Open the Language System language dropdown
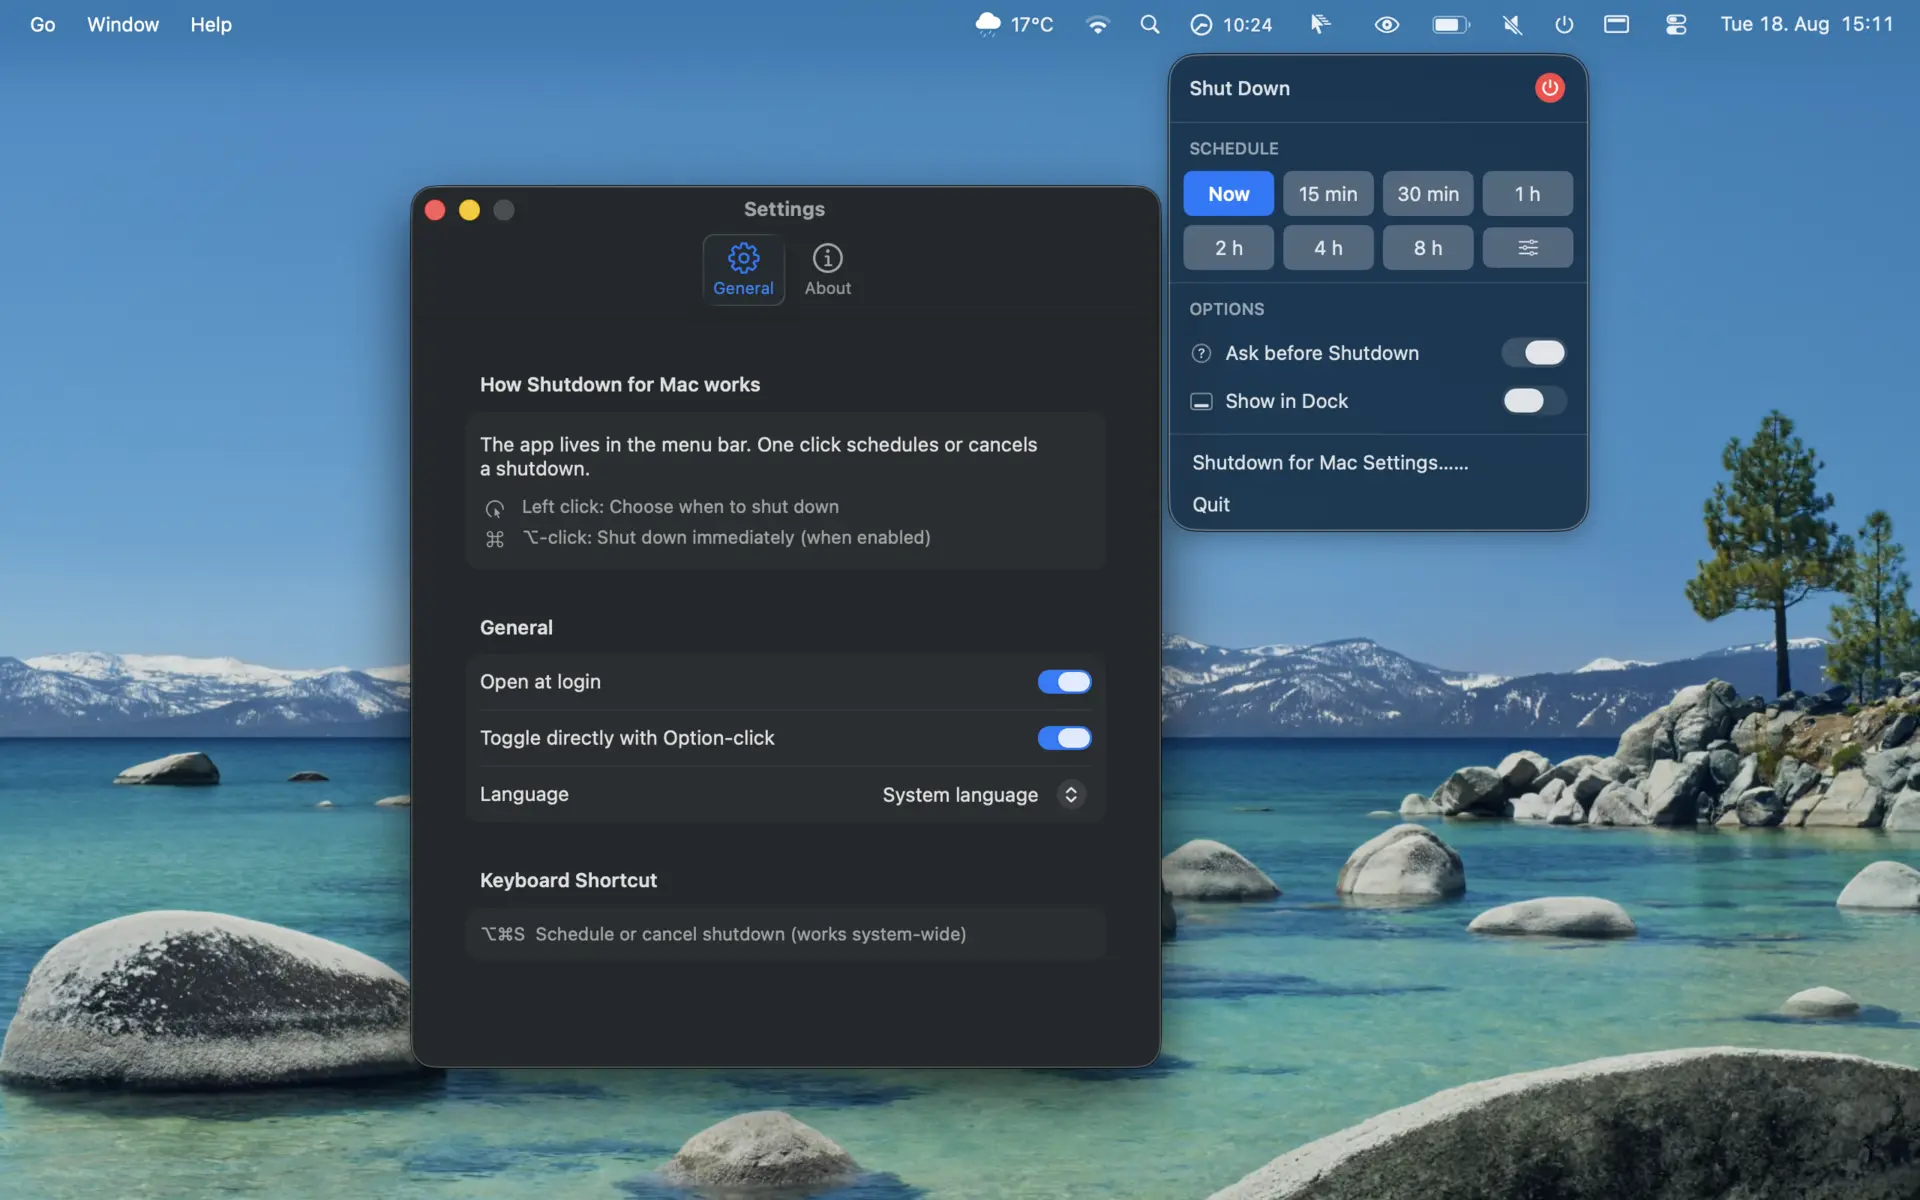1920x1200 pixels. pos(984,794)
